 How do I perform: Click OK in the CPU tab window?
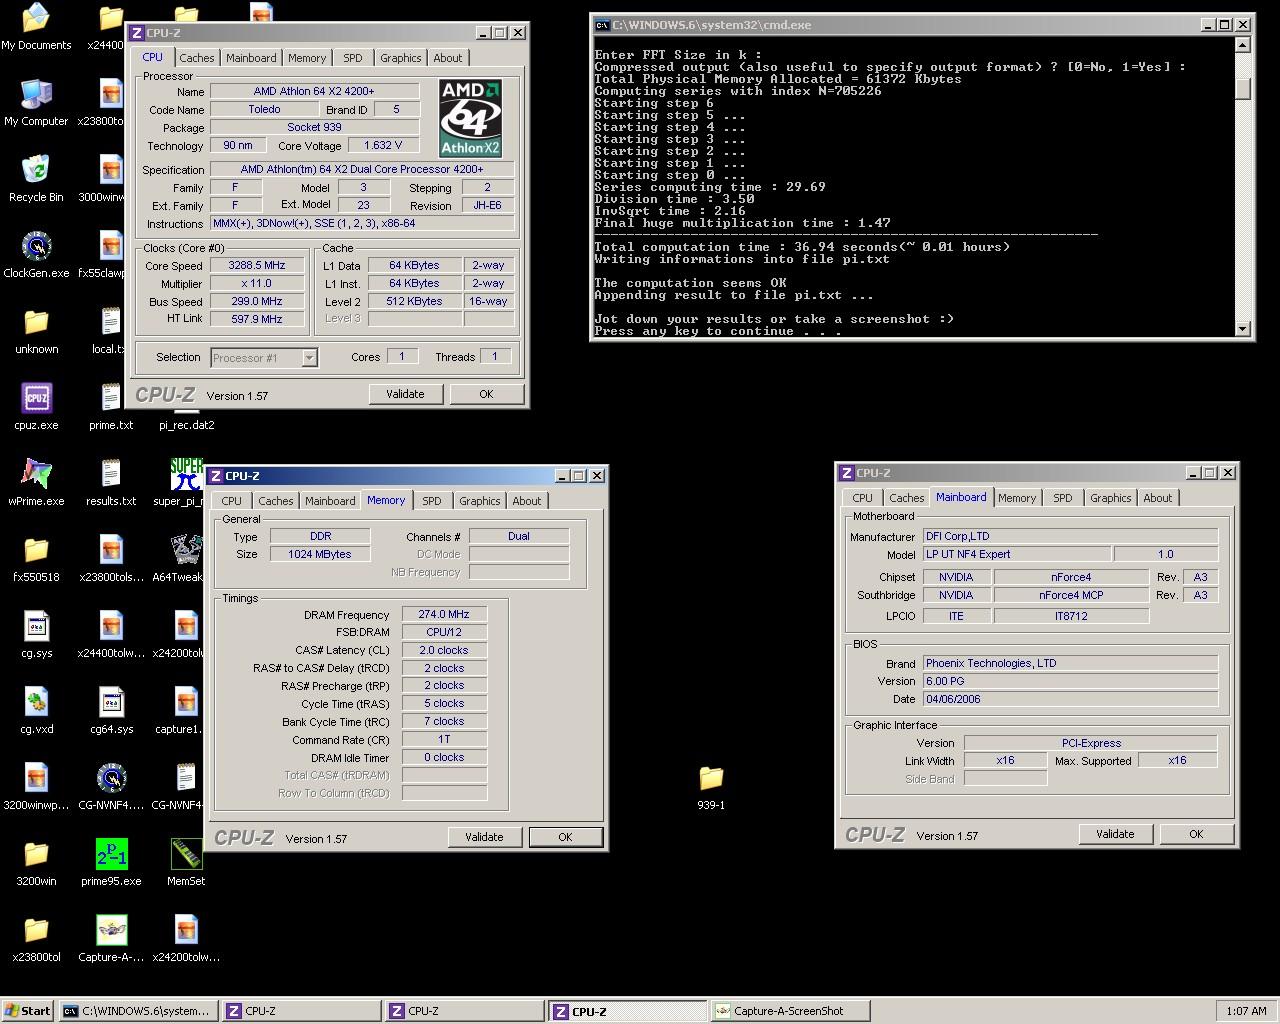click(486, 394)
